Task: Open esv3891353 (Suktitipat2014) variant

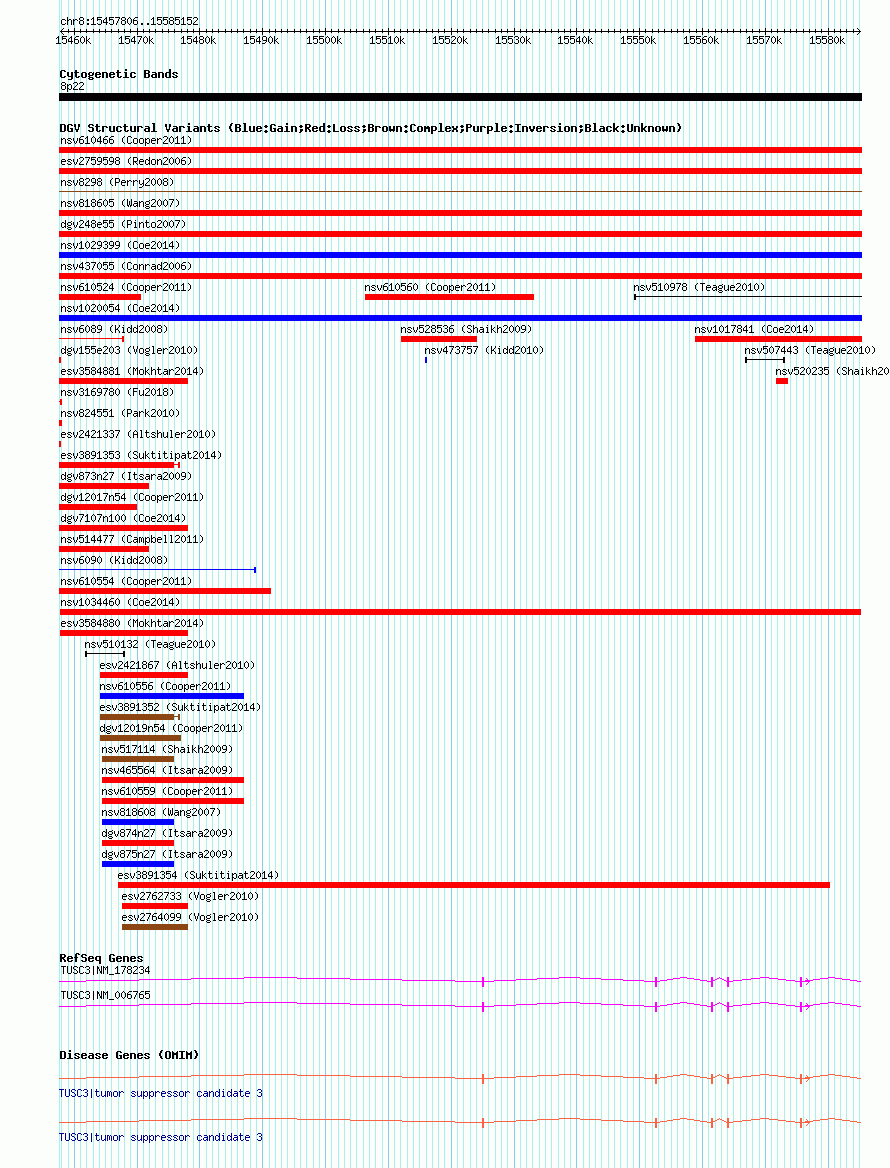Action: pyautogui.click(x=141, y=454)
